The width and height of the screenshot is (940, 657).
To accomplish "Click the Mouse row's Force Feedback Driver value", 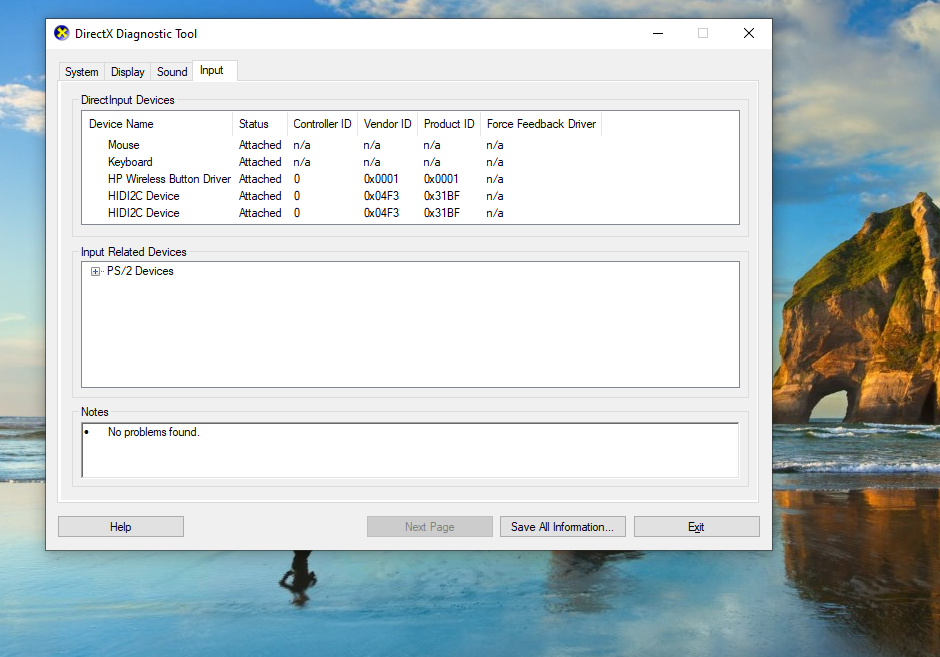I will [495, 145].
